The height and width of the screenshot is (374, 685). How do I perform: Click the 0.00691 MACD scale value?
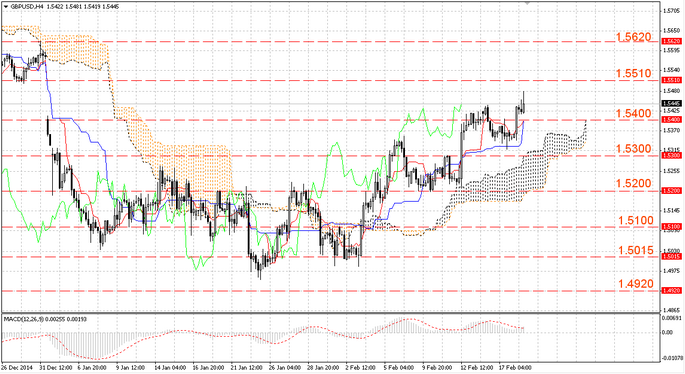point(671,318)
